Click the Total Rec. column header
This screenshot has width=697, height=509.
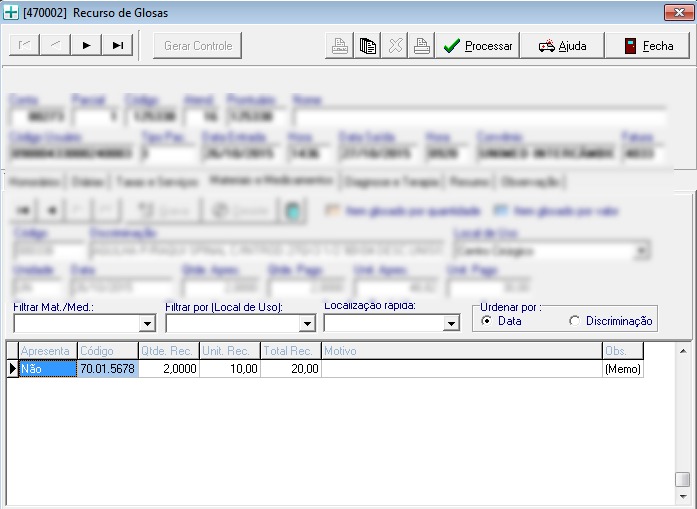[291, 351]
